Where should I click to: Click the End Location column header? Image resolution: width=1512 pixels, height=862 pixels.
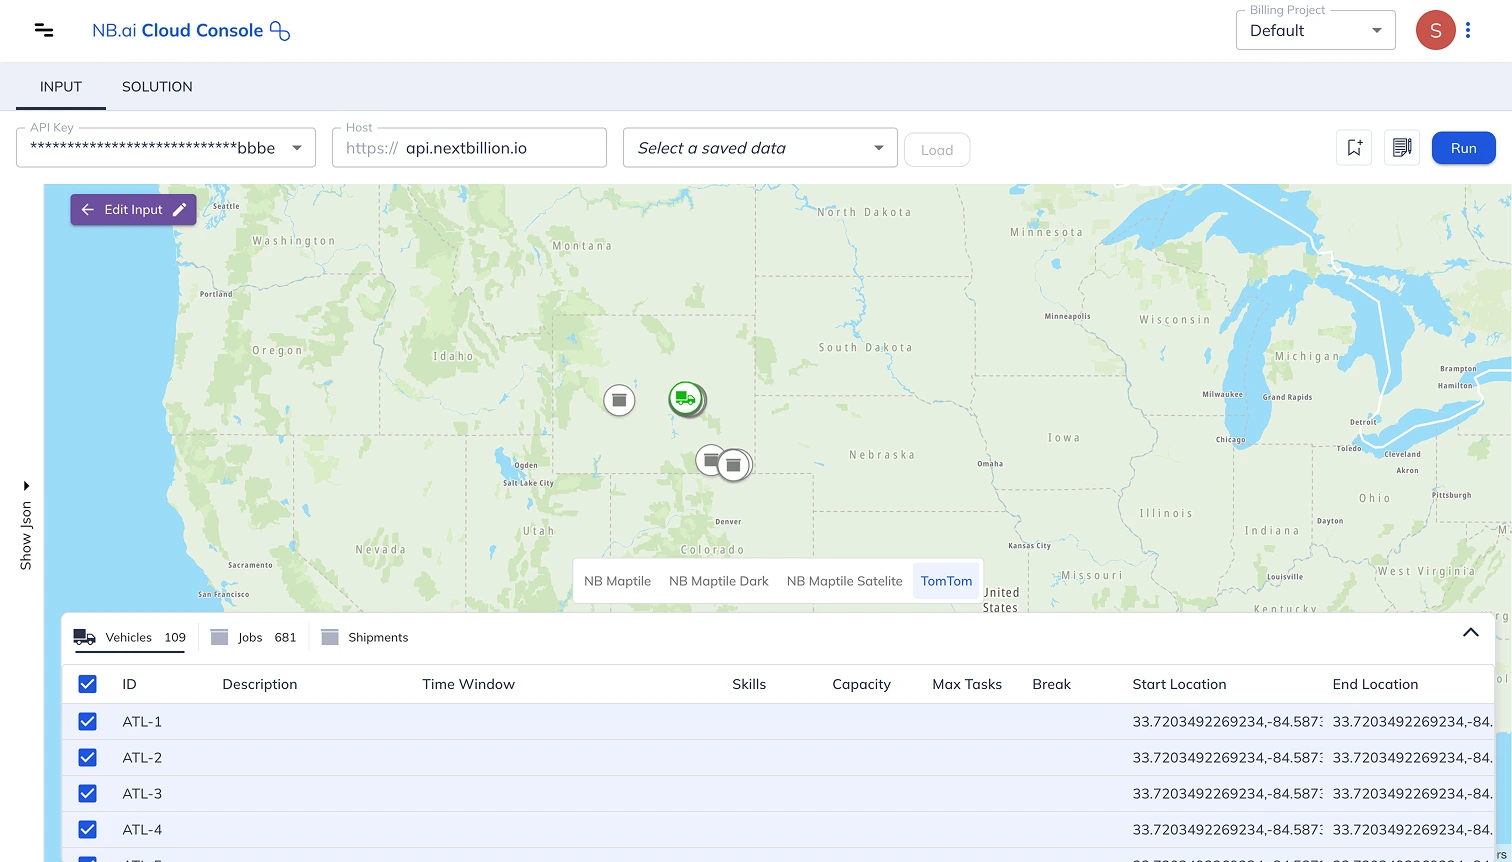(x=1375, y=684)
